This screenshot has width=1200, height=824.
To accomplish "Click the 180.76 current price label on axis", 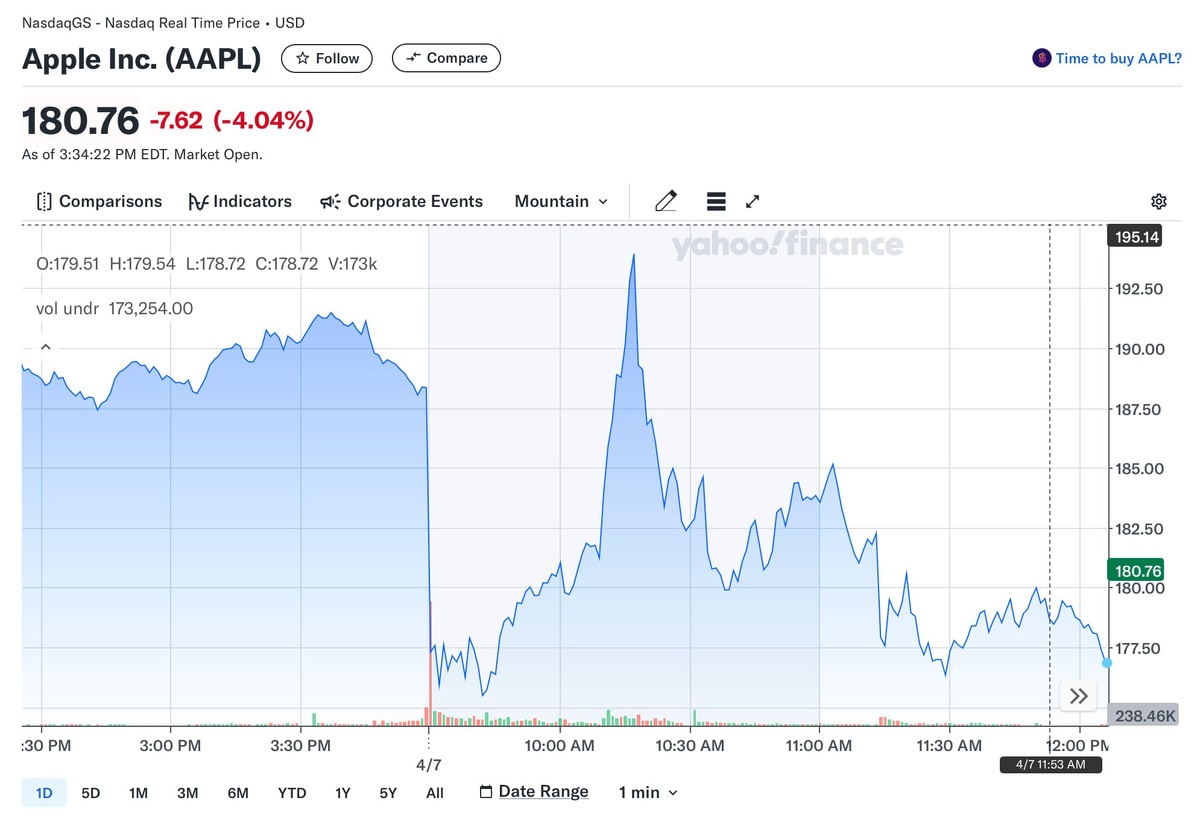I will point(1137,571).
